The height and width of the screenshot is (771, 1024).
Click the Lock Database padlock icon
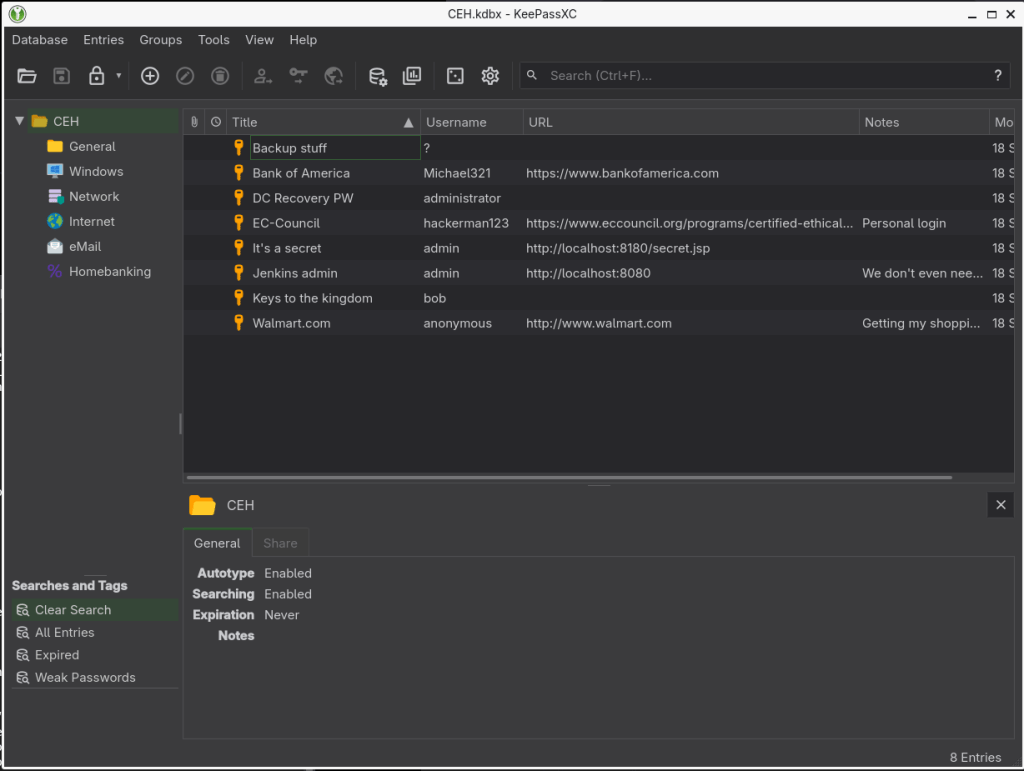[96, 76]
